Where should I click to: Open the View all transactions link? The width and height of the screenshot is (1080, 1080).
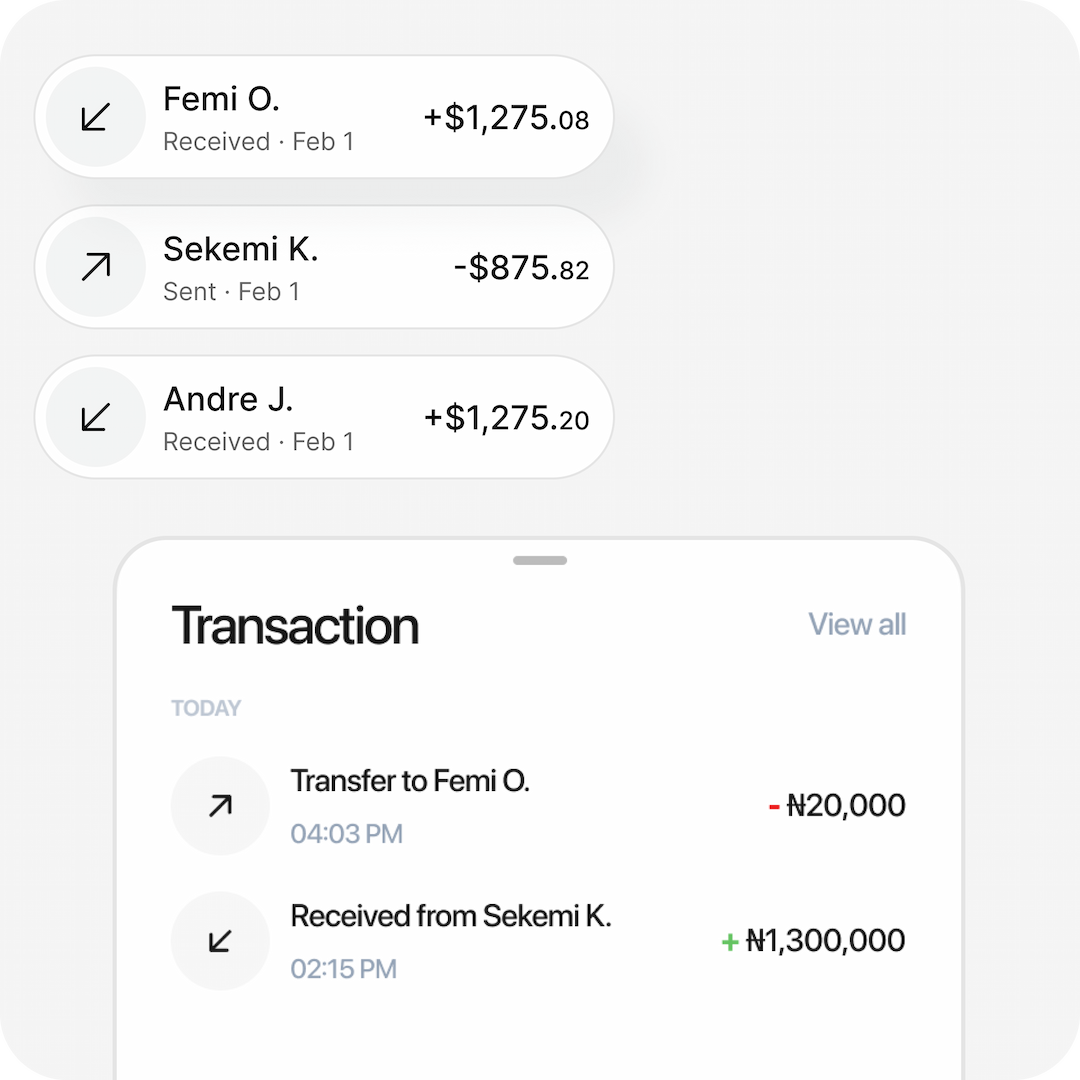point(857,625)
